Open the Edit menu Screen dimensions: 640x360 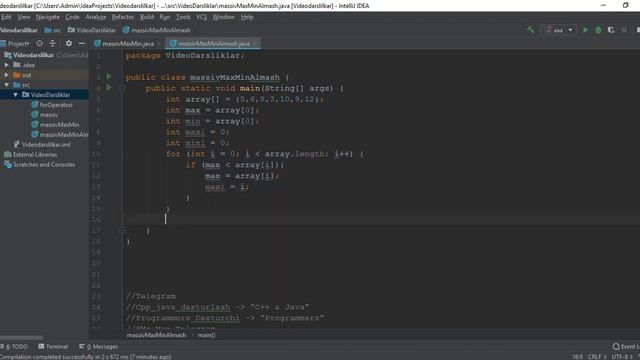pos(6,17)
